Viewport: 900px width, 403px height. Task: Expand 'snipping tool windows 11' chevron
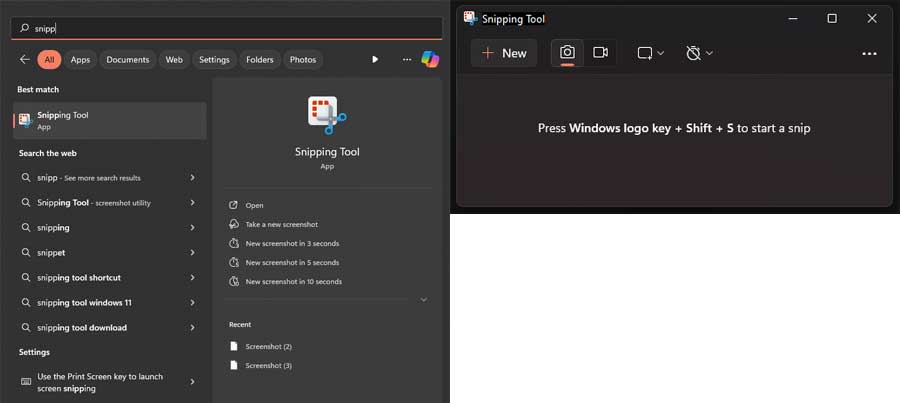coord(192,303)
